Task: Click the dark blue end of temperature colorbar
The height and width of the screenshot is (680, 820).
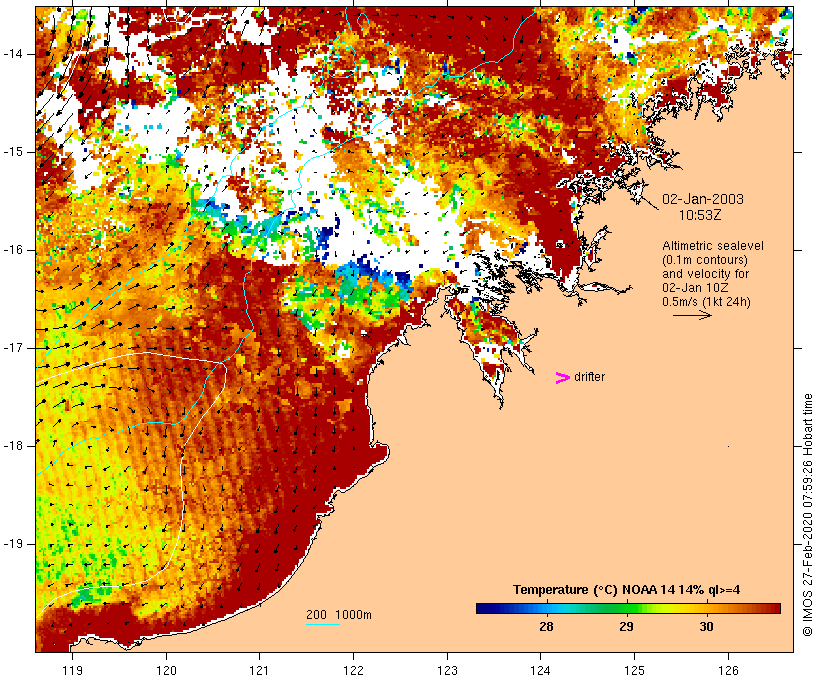Action: pyautogui.click(x=484, y=608)
